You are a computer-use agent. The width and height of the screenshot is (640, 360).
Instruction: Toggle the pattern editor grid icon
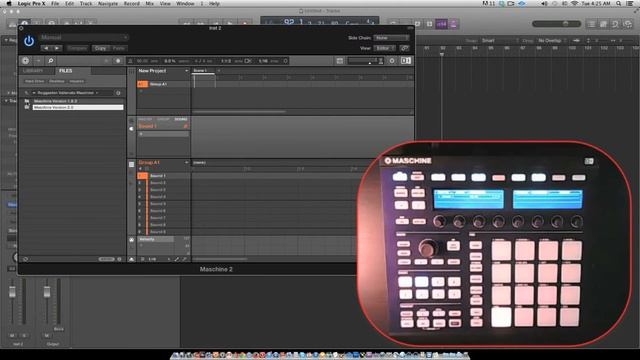click(131, 164)
